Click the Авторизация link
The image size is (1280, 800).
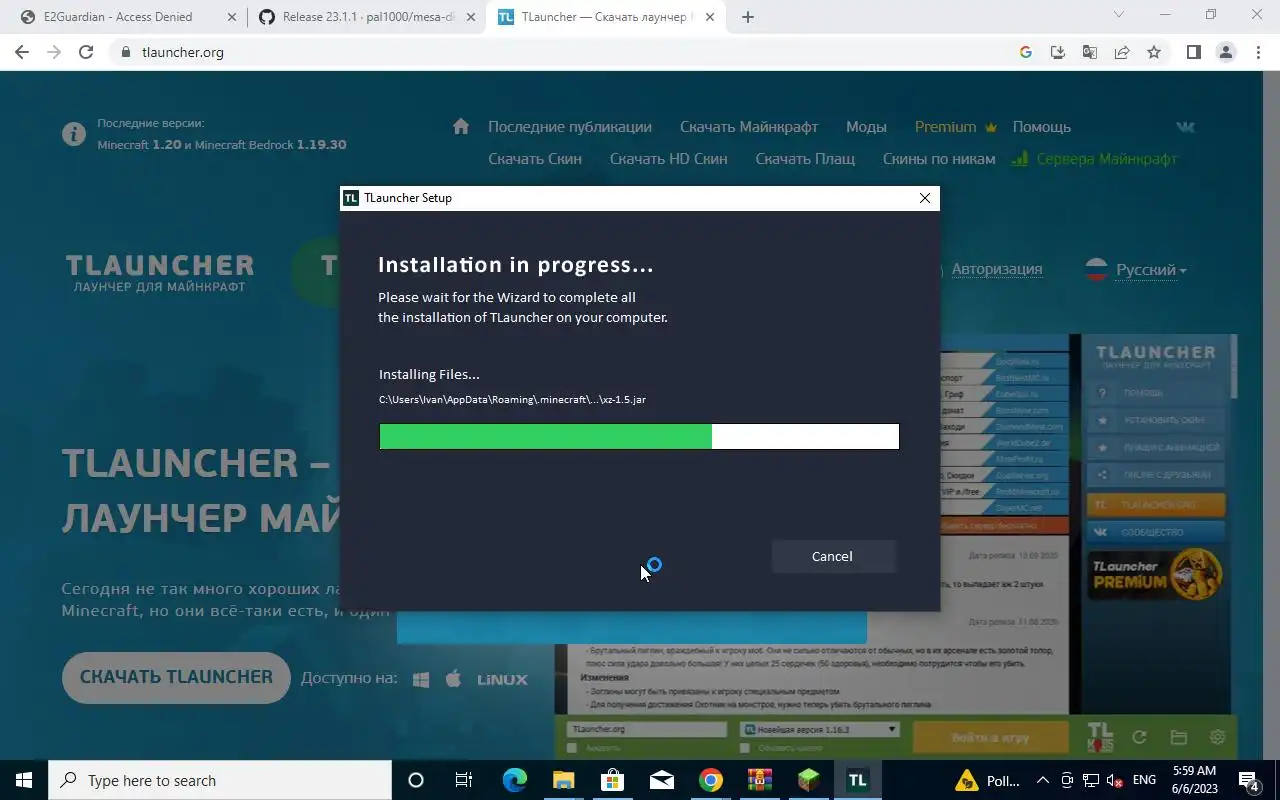point(997,269)
